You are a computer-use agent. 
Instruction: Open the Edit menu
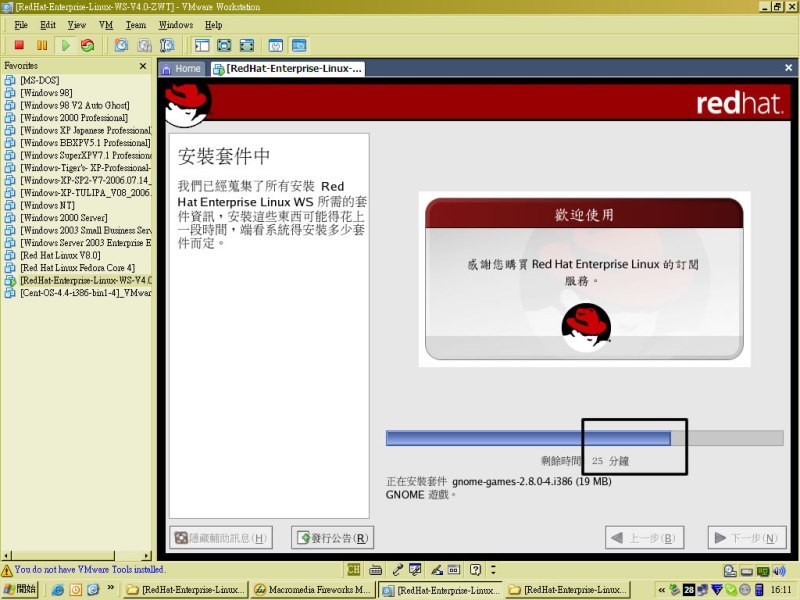pyautogui.click(x=48, y=25)
